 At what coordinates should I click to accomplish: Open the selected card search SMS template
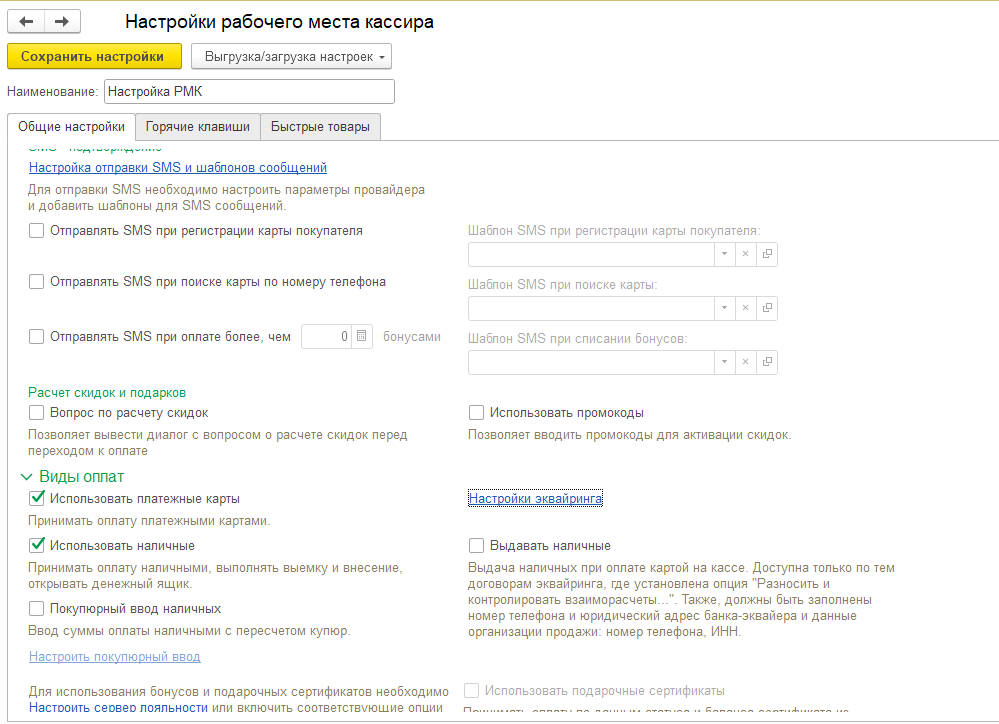767,308
